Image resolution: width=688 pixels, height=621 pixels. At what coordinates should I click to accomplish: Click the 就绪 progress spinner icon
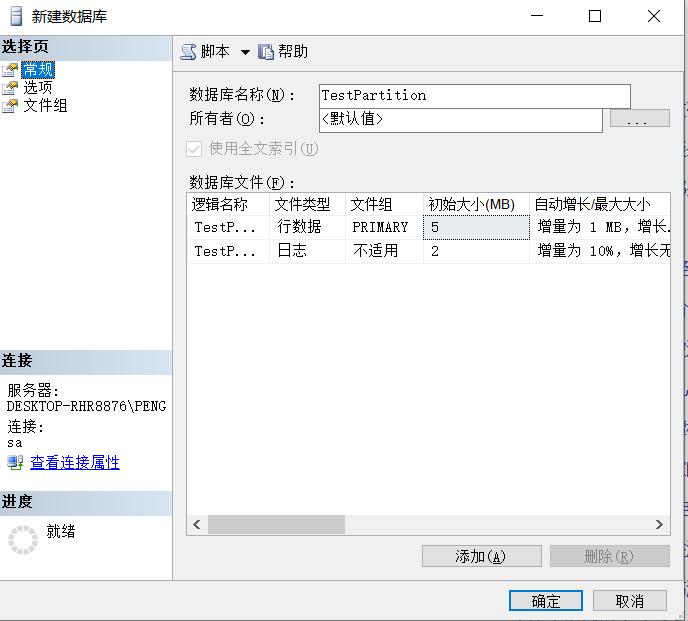click(x=23, y=540)
